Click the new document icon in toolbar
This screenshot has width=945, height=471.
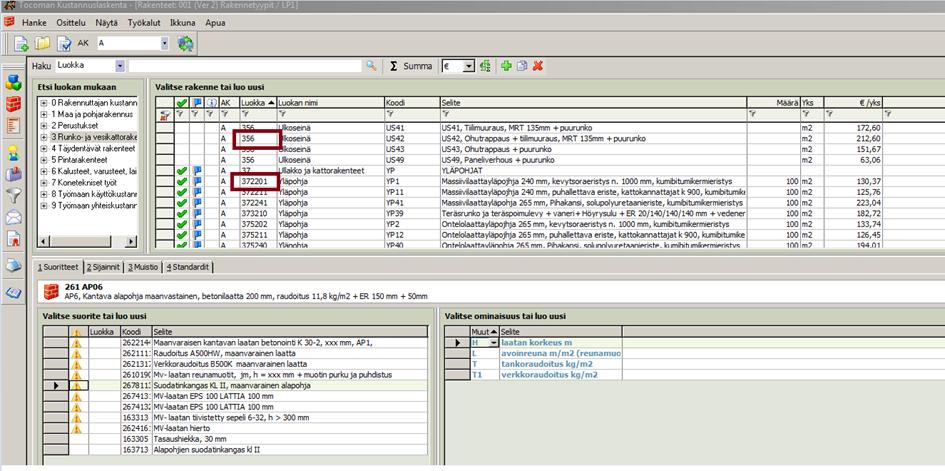(21, 43)
